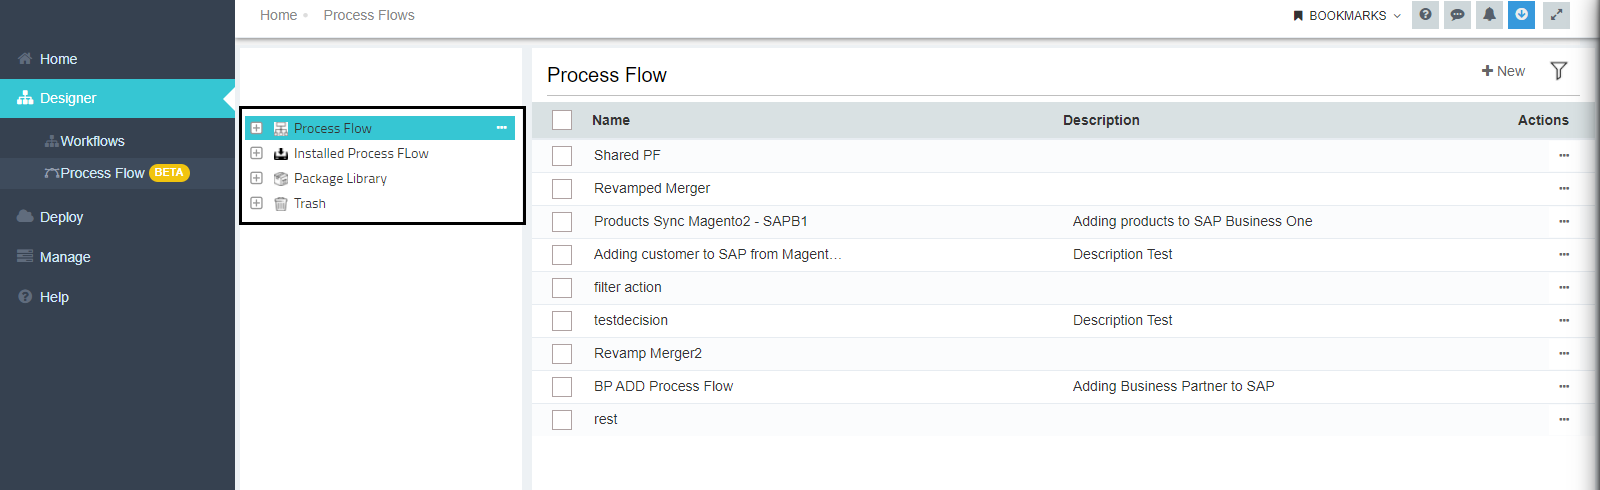Expand the Installed Process FLow tree node
This screenshot has width=1600, height=490.
point(256,153)
